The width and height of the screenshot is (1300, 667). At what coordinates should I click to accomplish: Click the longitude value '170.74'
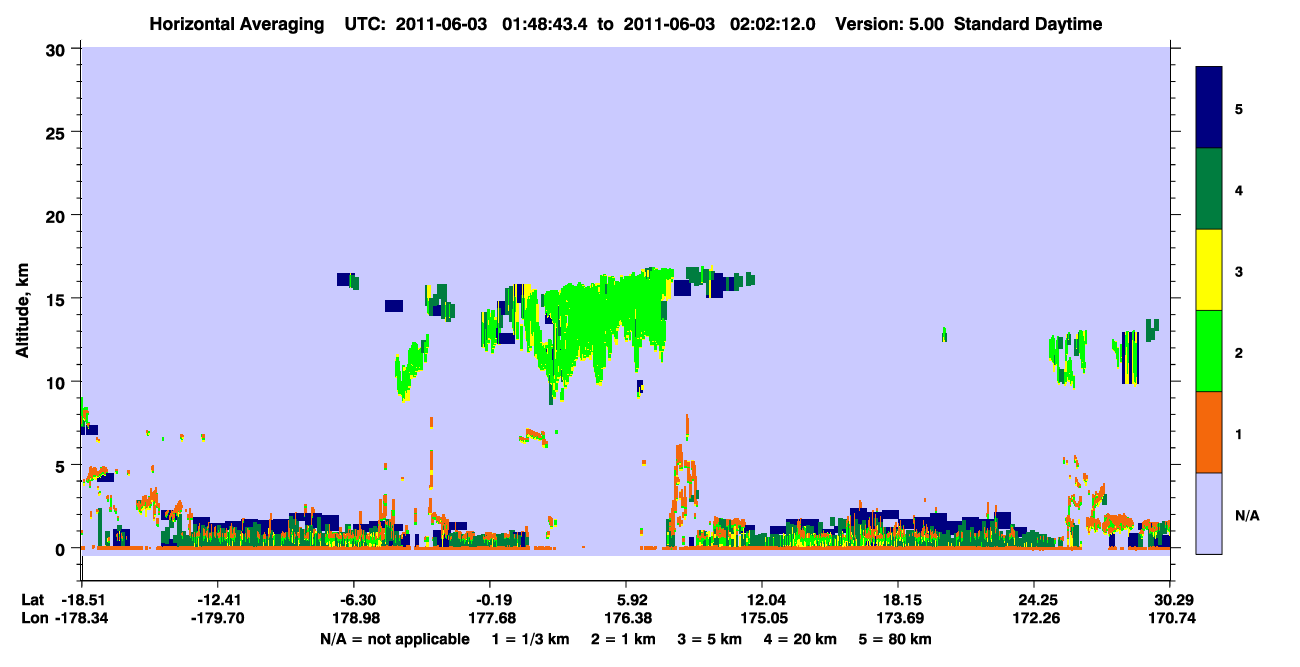pos(1170,618)
